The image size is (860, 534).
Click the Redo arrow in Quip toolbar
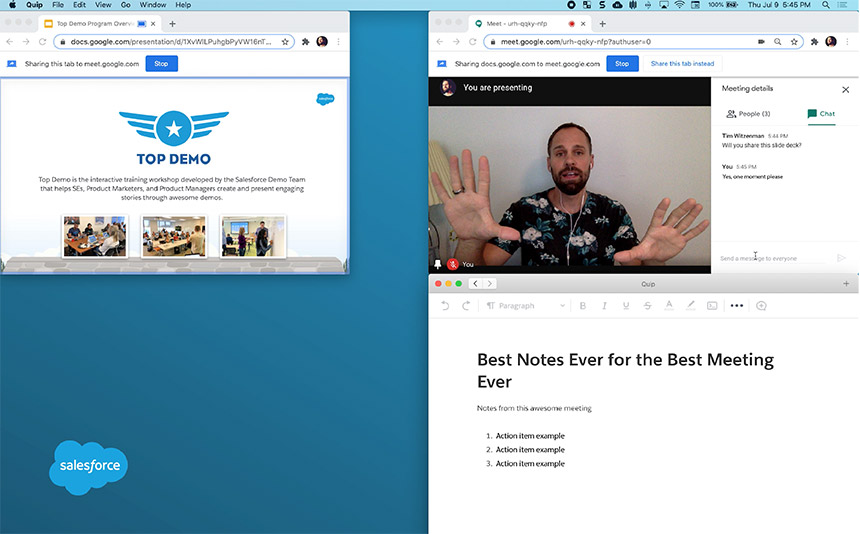coord(466,306)
